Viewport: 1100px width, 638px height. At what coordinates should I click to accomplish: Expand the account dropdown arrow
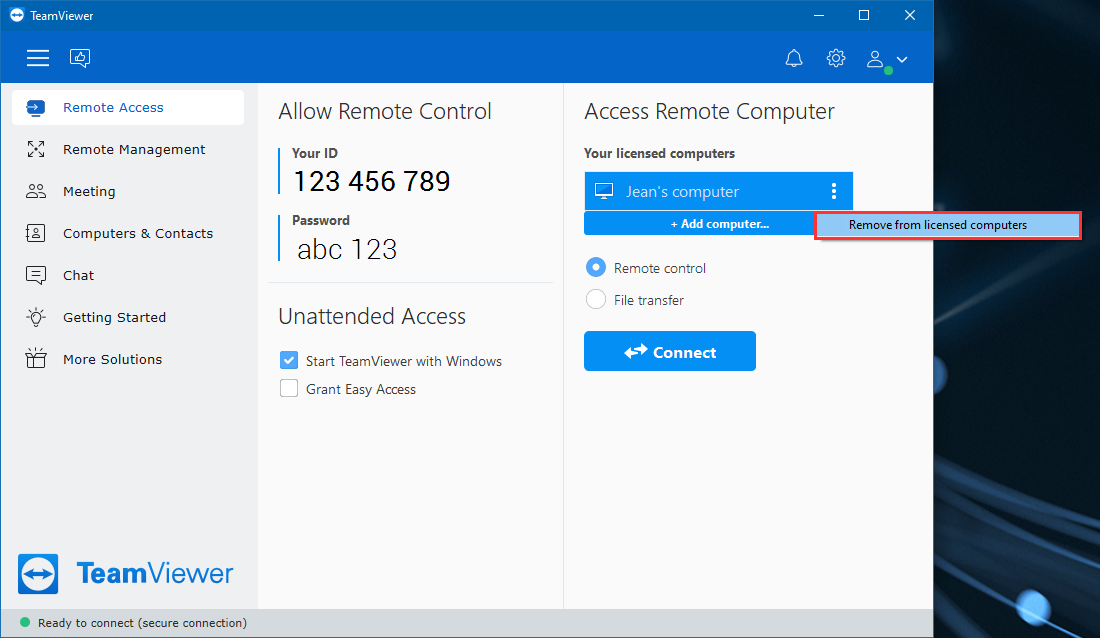902,60
